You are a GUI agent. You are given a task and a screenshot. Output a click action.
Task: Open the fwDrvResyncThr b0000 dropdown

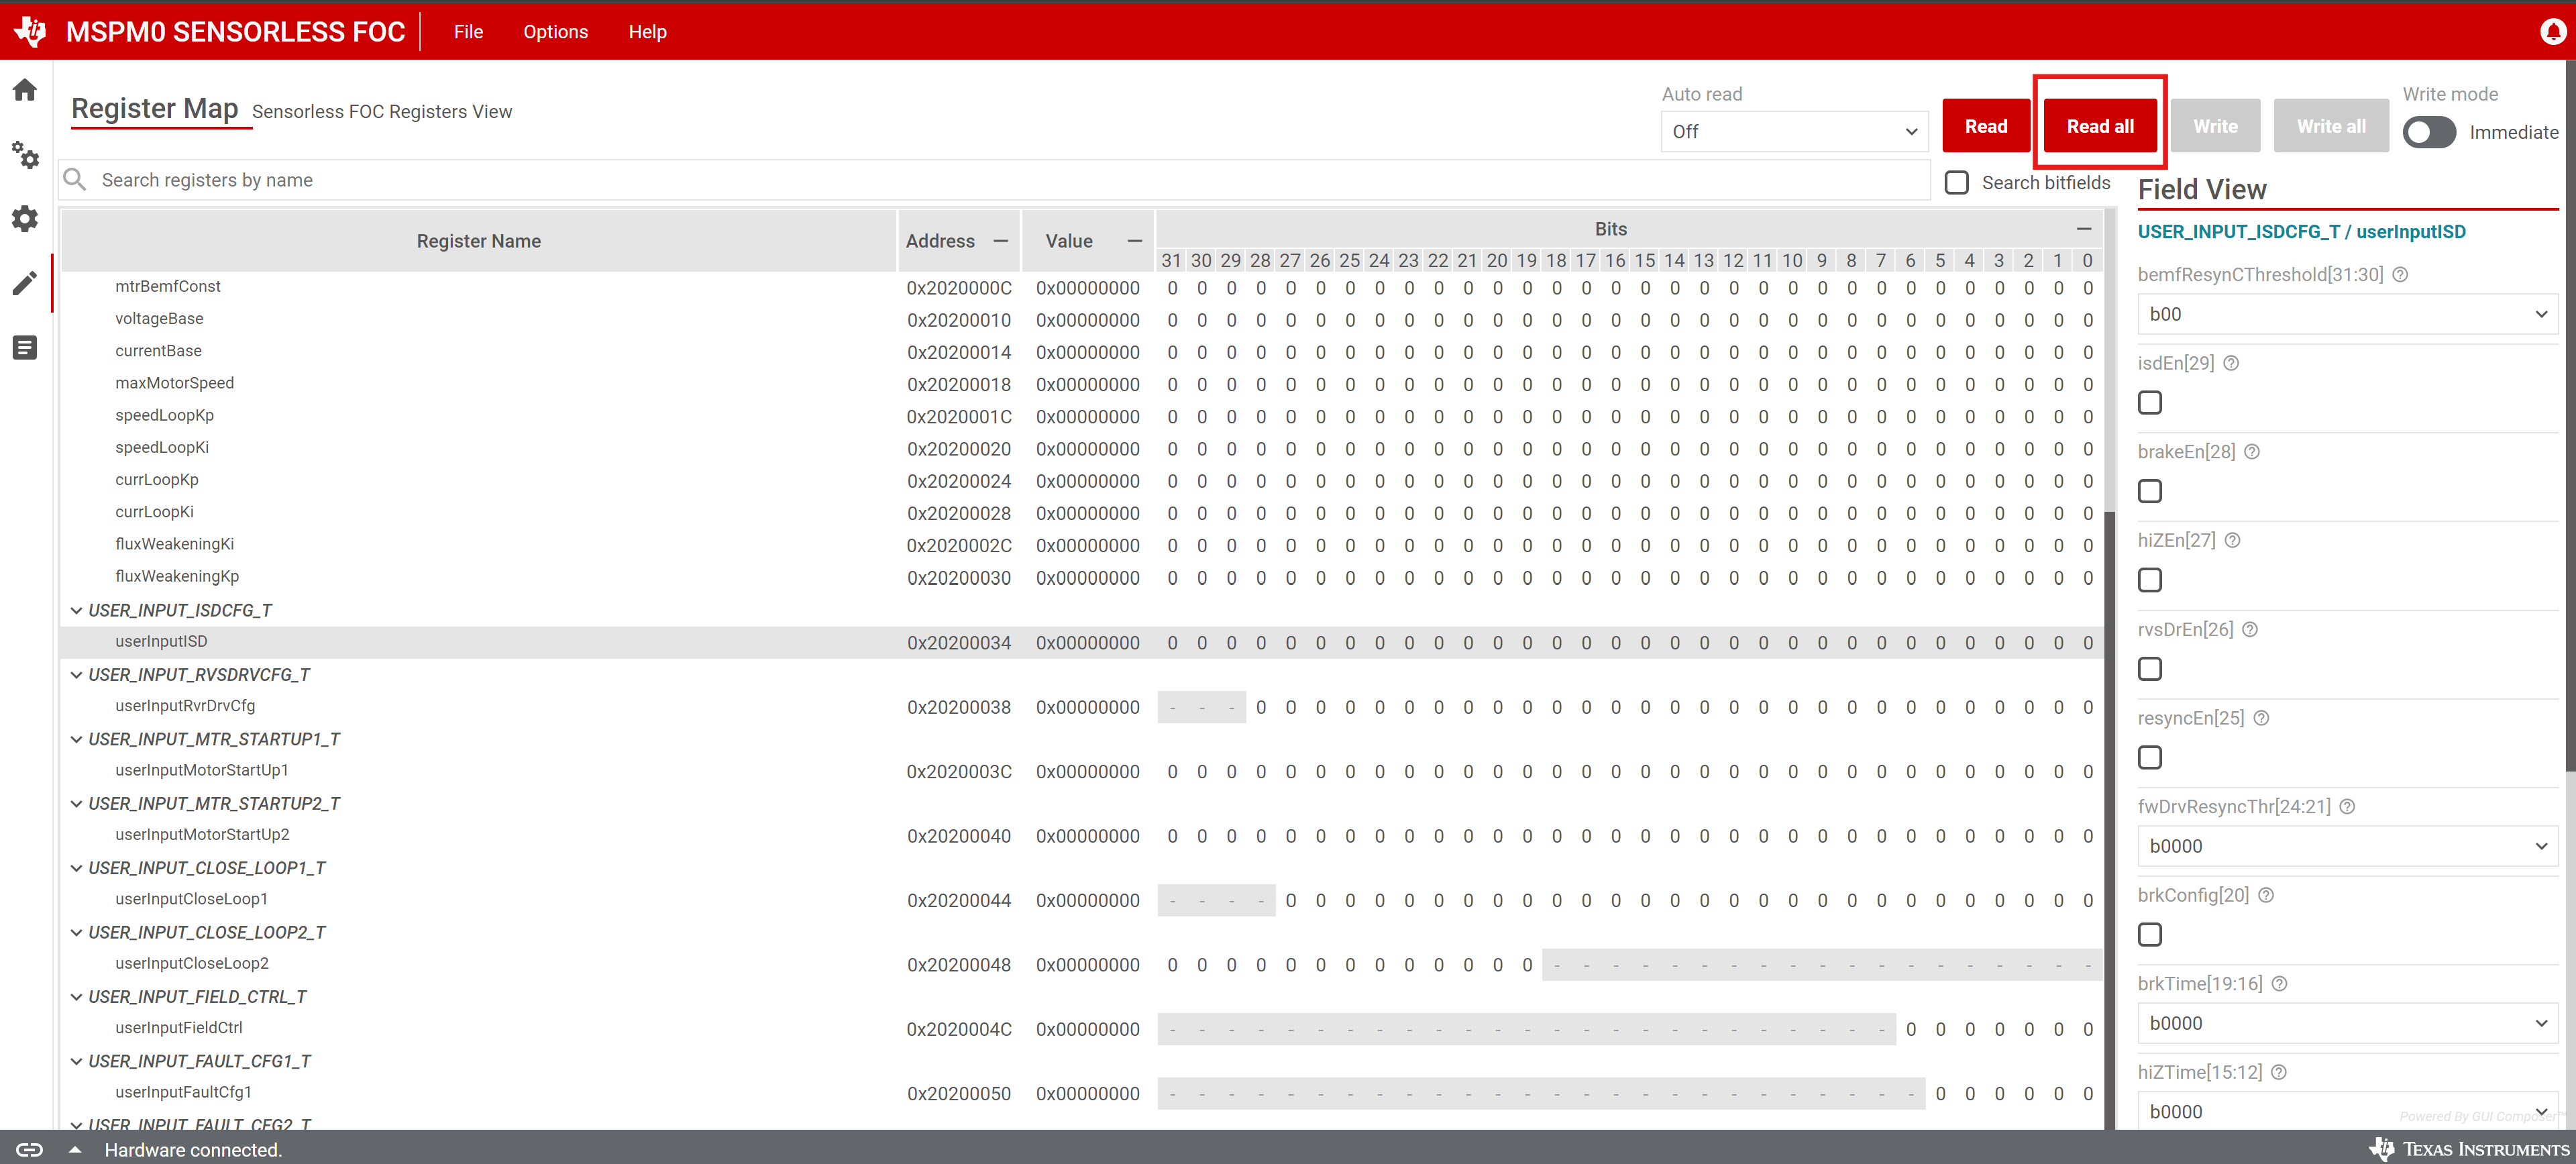click(x=2347, y=846)
